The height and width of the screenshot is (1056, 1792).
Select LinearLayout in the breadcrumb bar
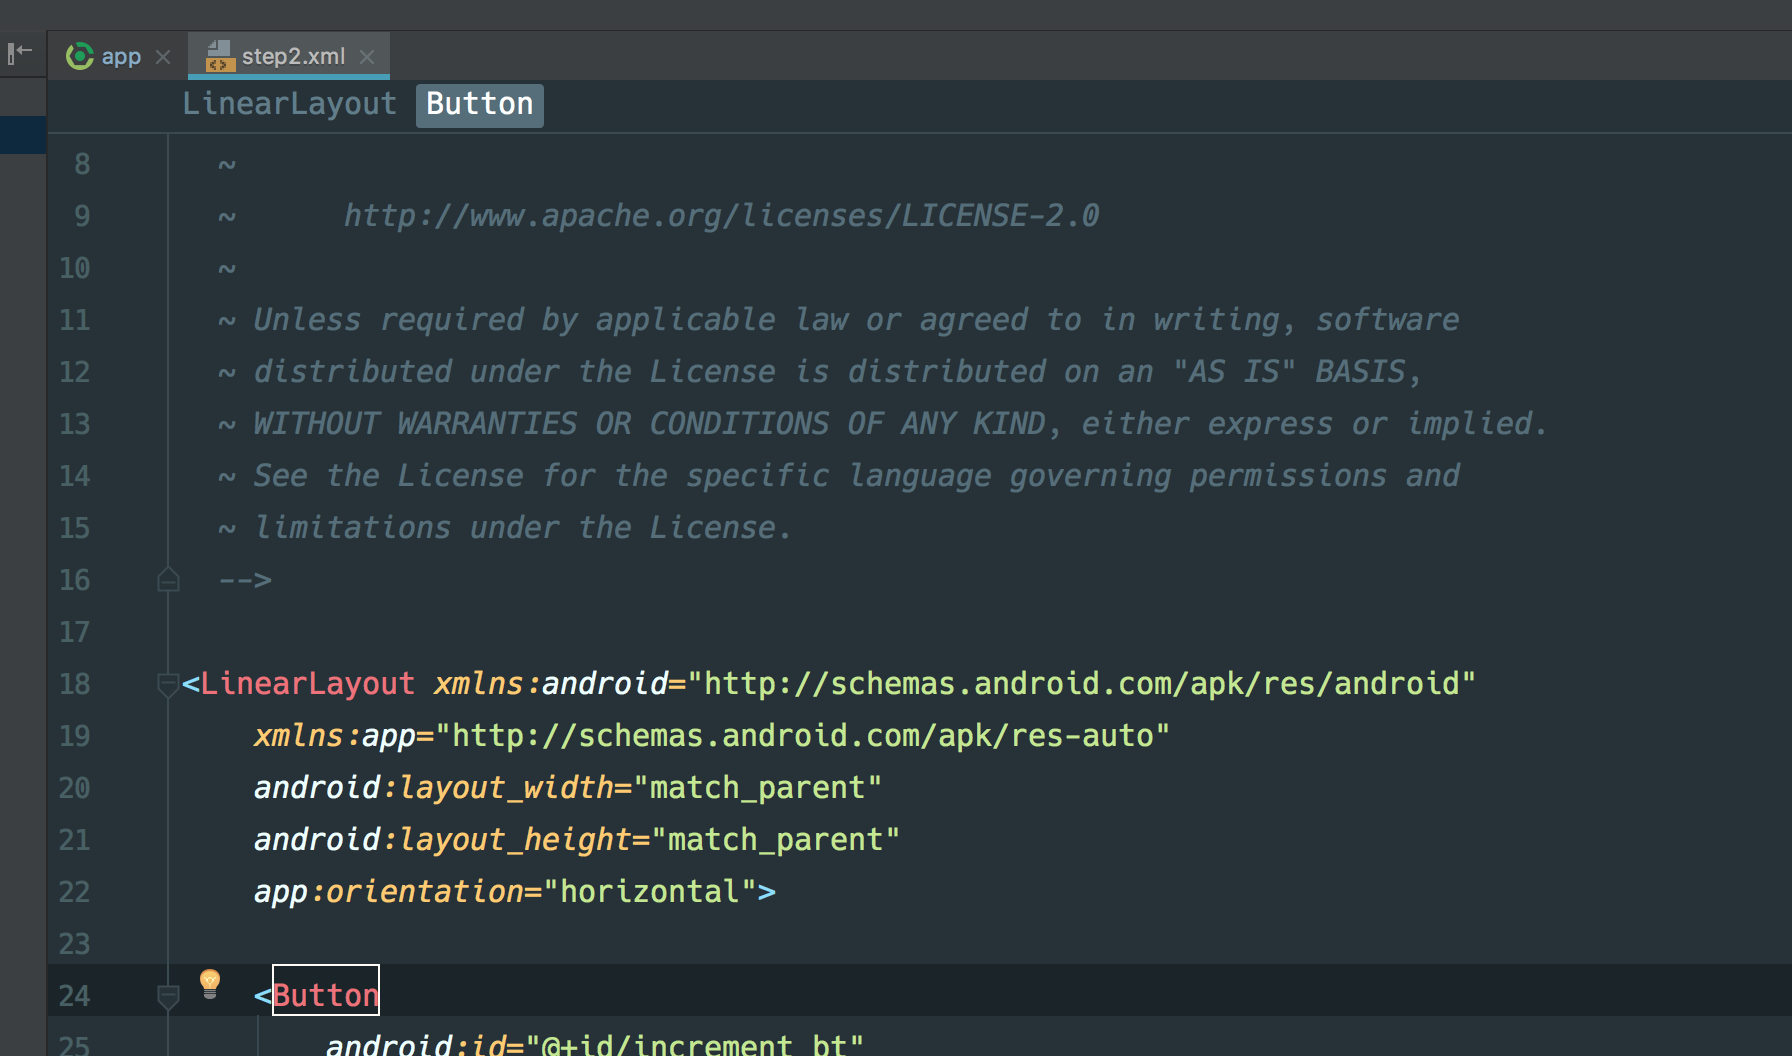pos(288,104)
